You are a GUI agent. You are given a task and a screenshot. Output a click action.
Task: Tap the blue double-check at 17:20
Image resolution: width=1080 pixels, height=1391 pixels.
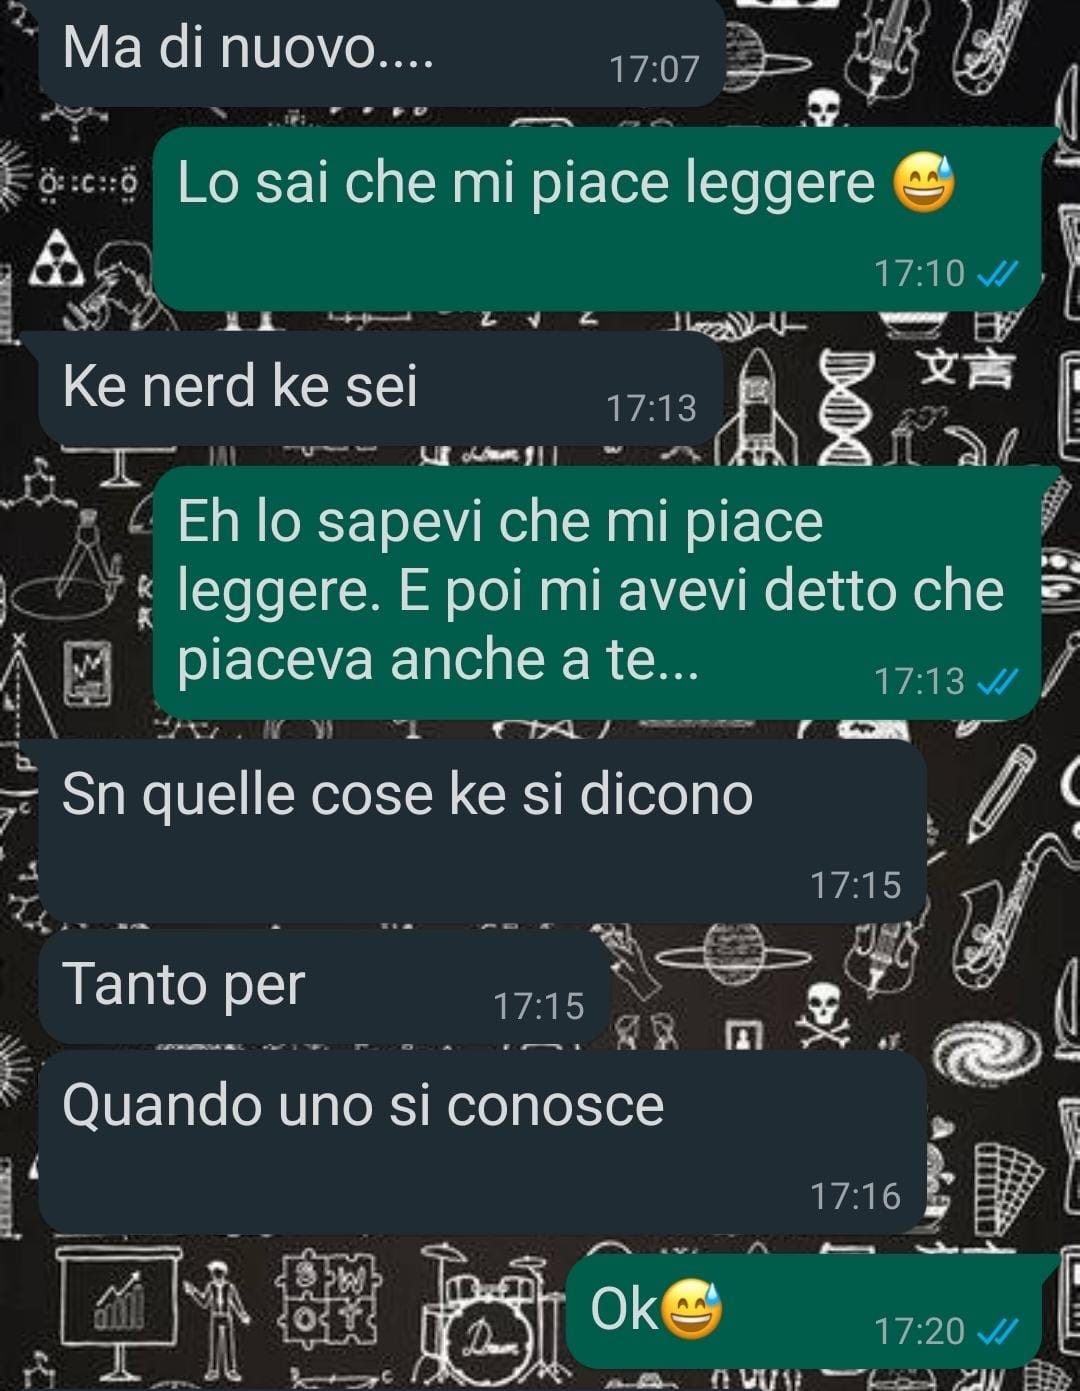coord(997,1332)
